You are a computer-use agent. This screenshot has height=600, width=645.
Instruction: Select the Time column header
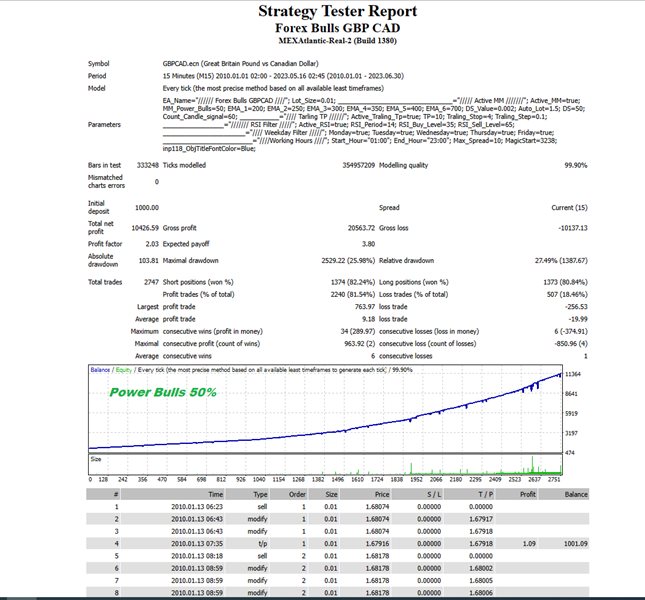(x=215, y=493)
